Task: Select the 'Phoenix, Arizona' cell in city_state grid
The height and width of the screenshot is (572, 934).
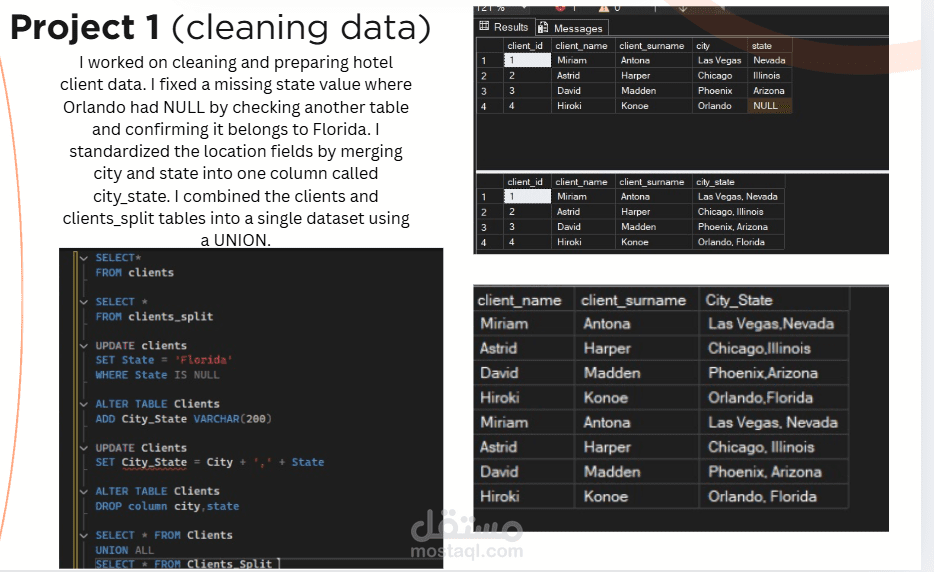Action: (738, 227)
